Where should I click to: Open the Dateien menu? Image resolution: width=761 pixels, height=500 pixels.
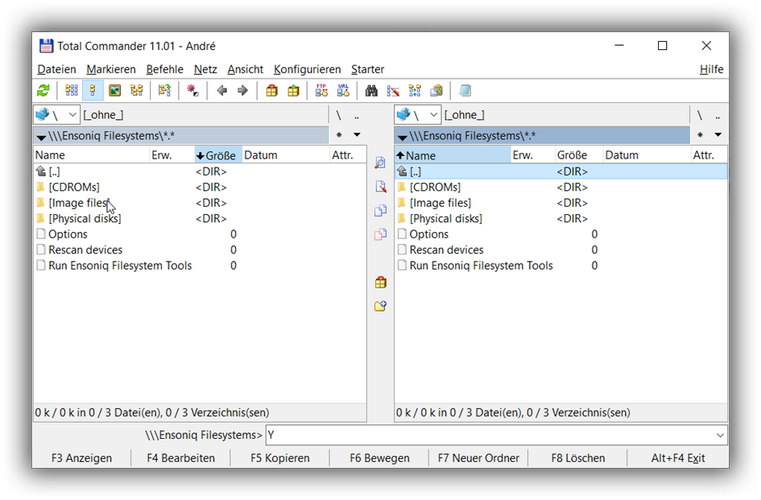coord(57,69)
